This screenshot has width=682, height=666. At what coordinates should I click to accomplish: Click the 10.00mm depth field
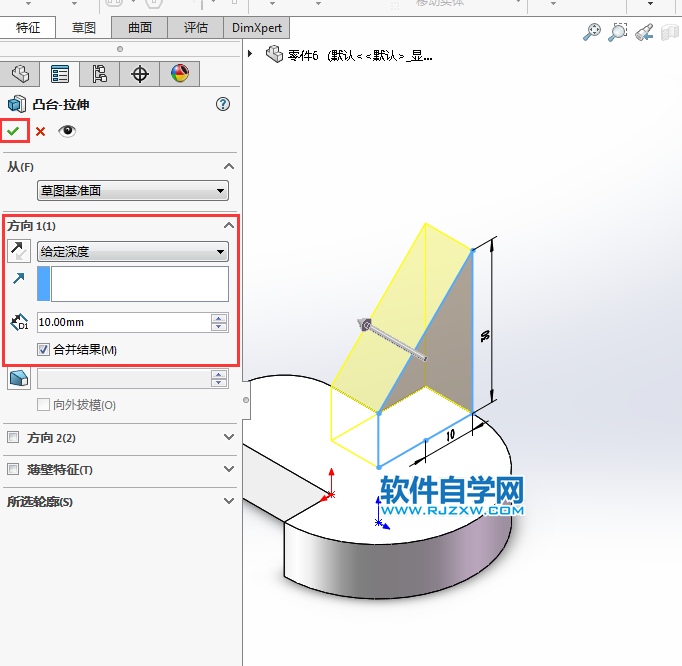tap(124, 322)
